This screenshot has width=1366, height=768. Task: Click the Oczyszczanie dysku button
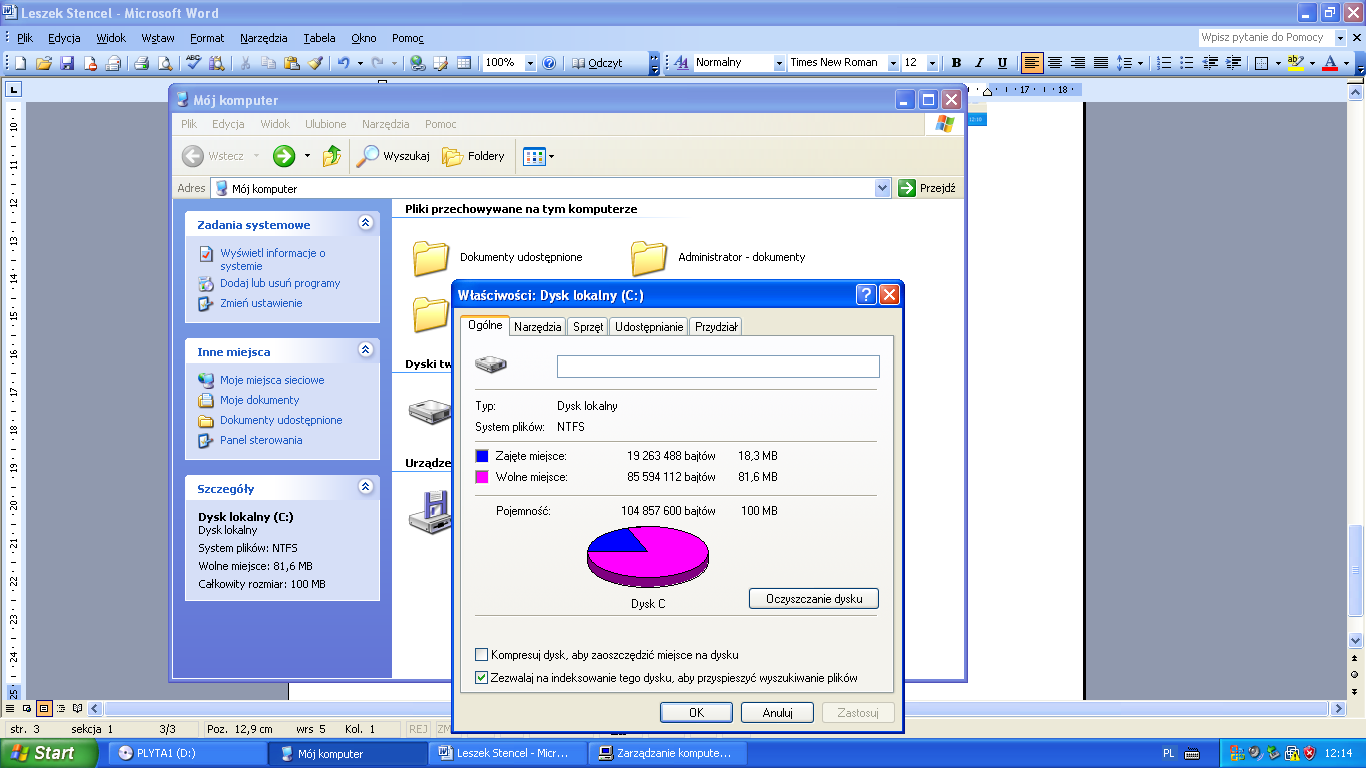pos(814,598)
